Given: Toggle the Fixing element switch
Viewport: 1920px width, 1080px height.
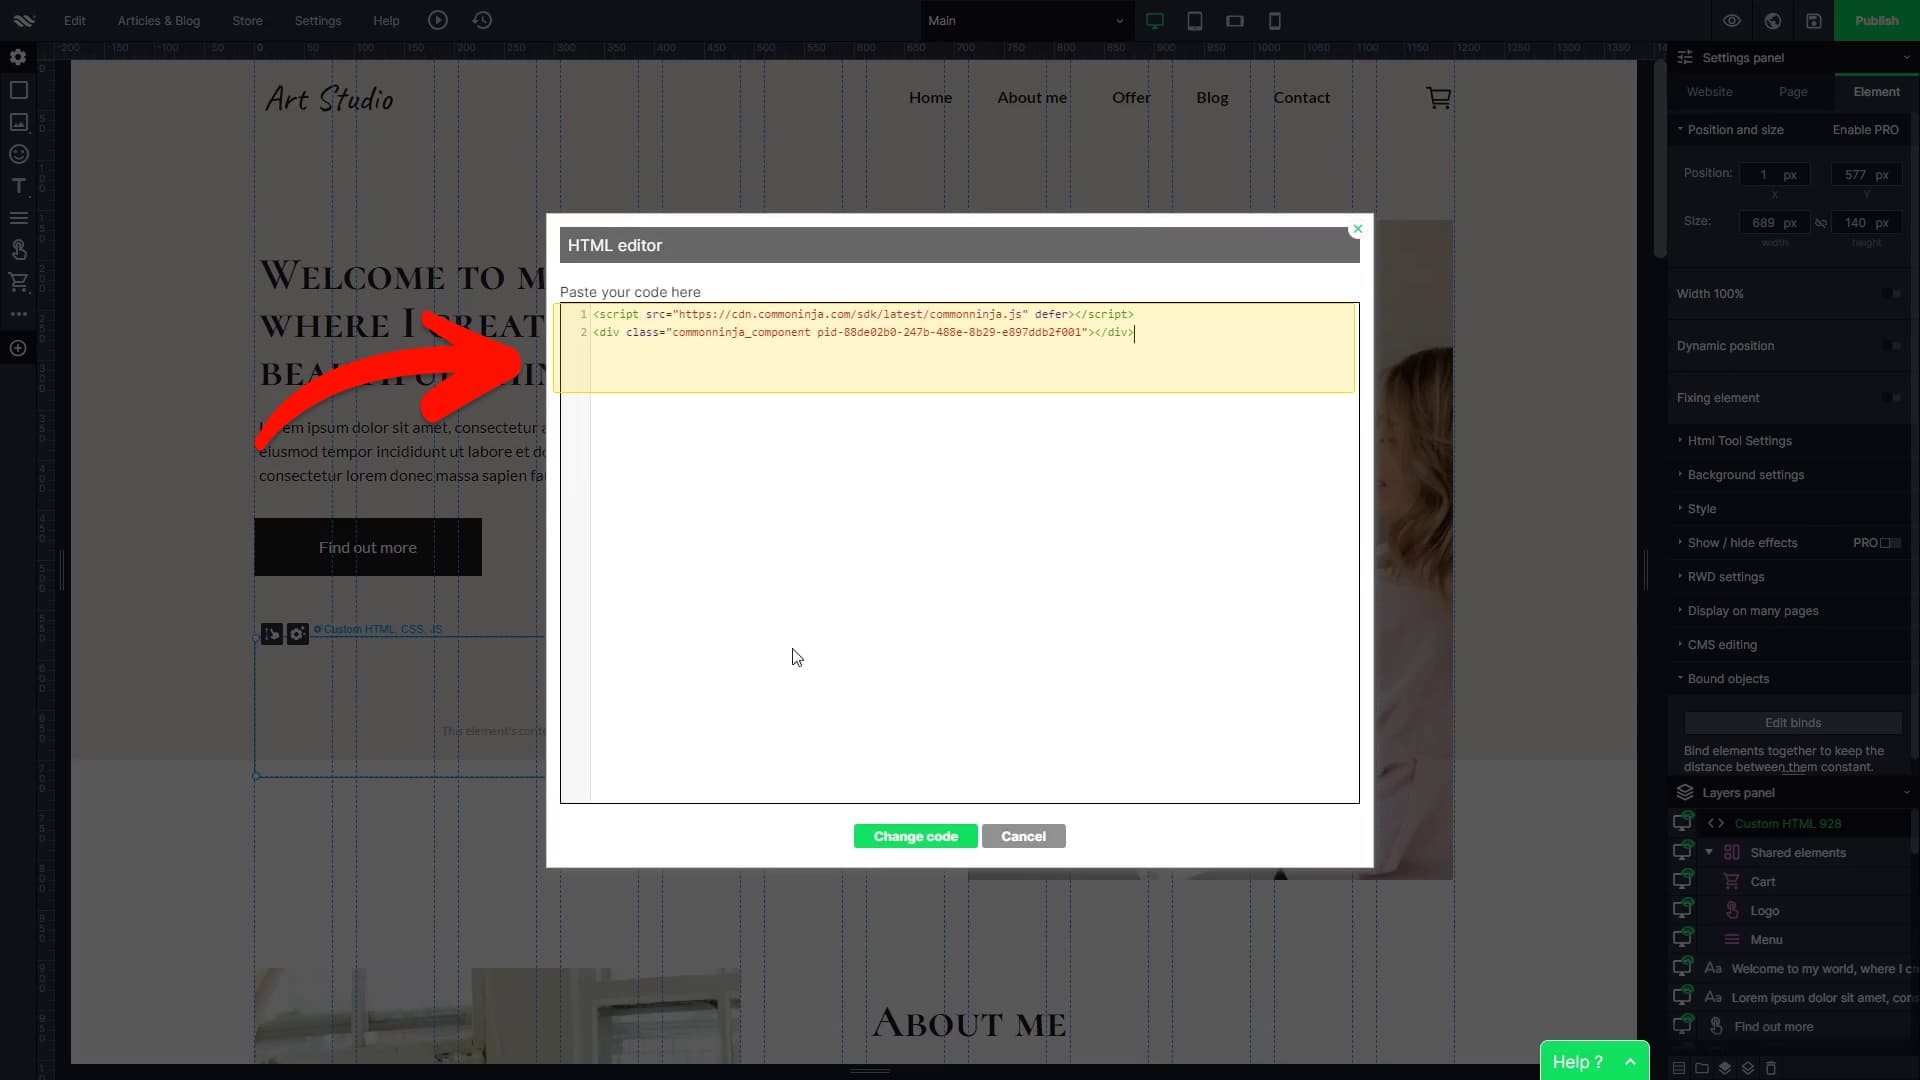Looking at the screenshot, I should click(x=1891, y=398).
